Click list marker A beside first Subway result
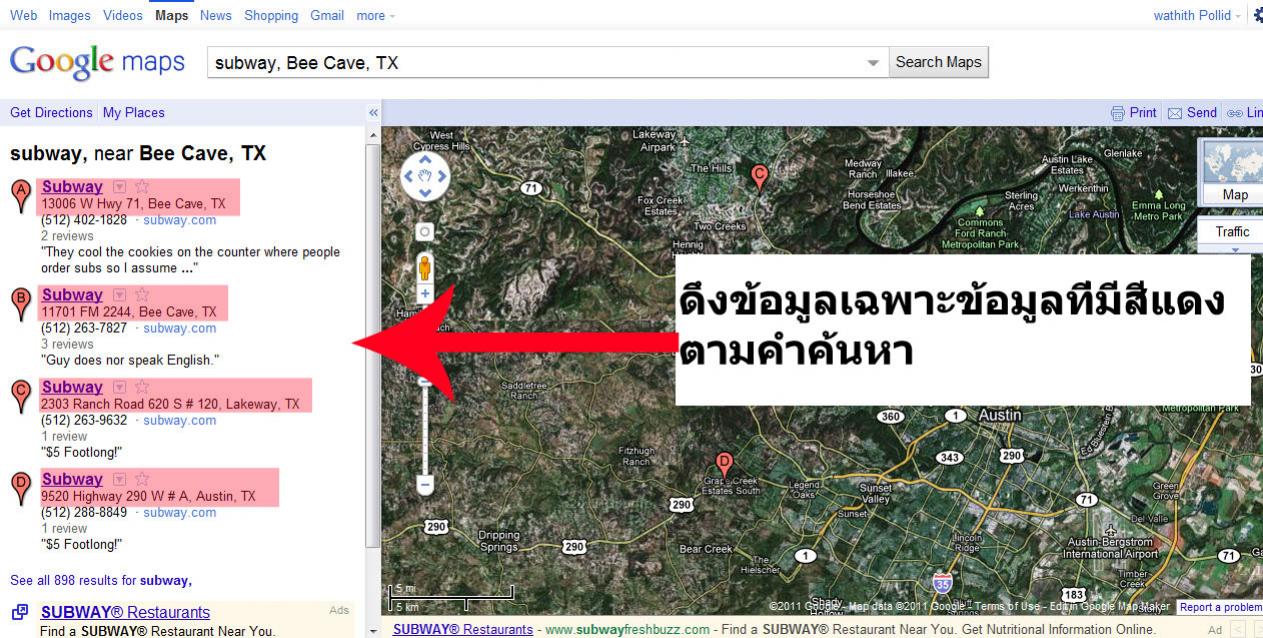 [x=20, y=196]
